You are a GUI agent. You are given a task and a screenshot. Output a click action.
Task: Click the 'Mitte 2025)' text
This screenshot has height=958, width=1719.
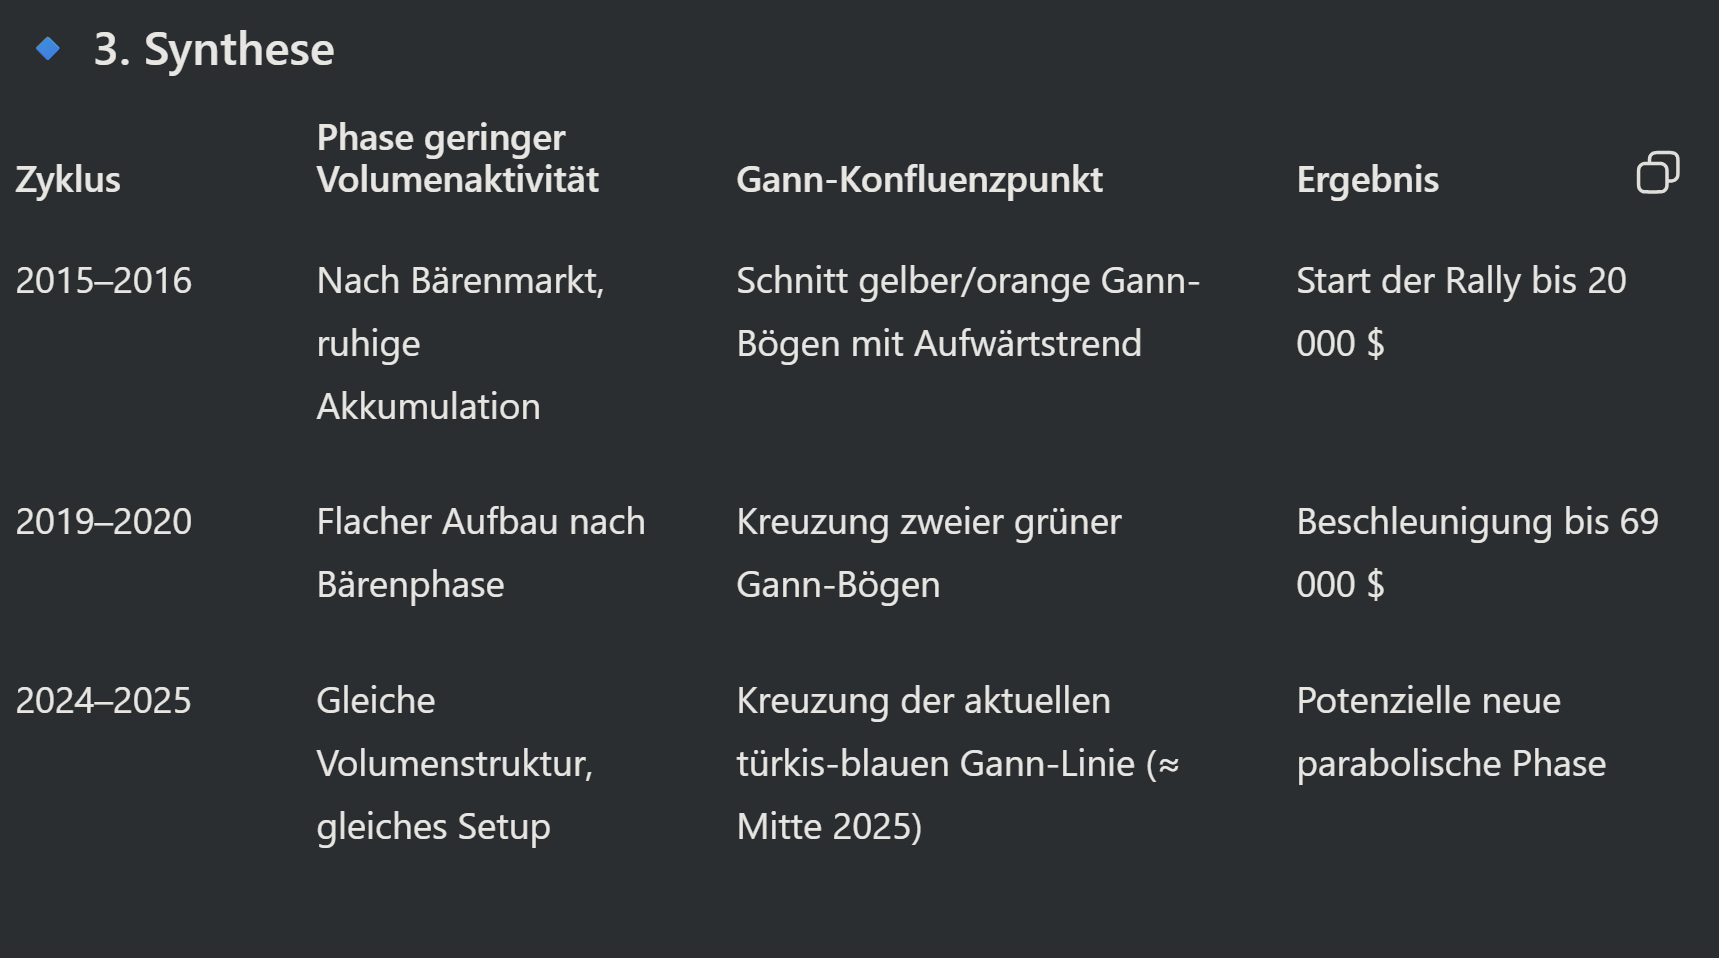click(829, 827)
